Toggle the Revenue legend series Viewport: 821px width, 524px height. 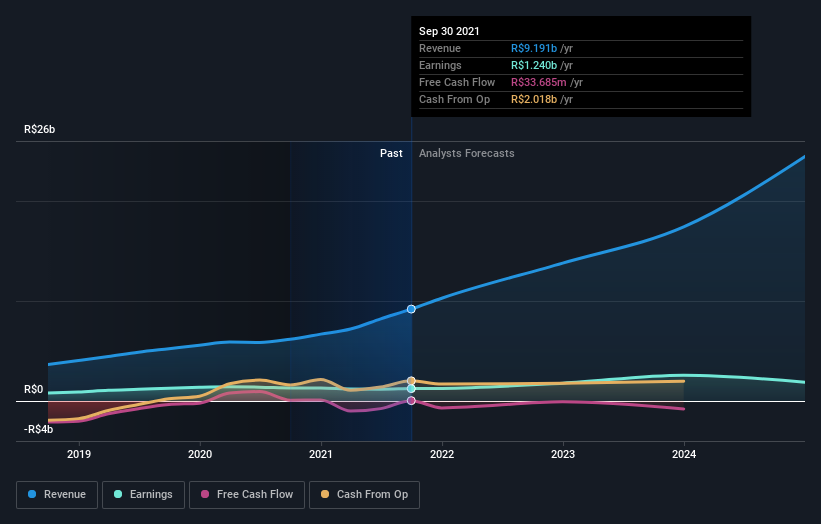(x=57, y=495)
